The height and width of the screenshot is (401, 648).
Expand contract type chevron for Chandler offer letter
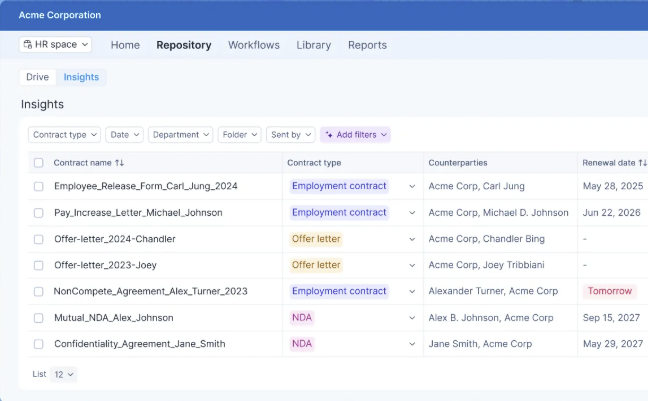pos(412,239)
